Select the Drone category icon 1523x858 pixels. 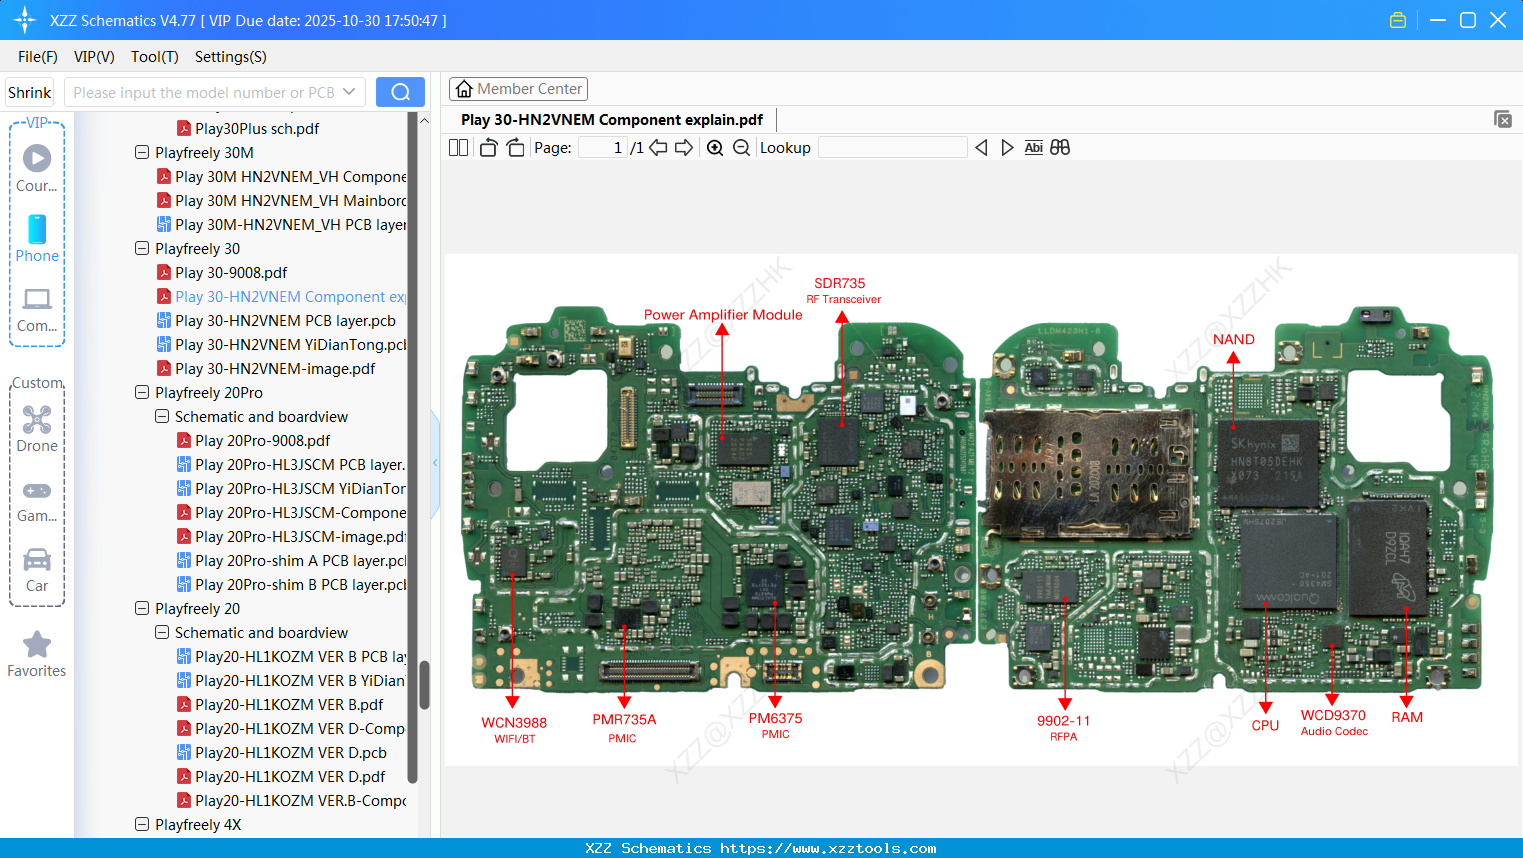pos(37,429)
